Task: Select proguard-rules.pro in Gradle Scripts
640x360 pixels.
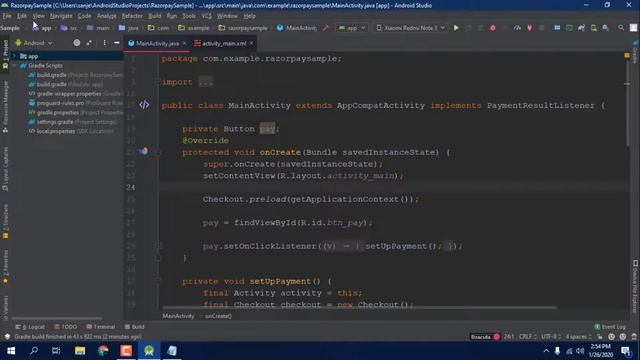Action: pos(75,103)
